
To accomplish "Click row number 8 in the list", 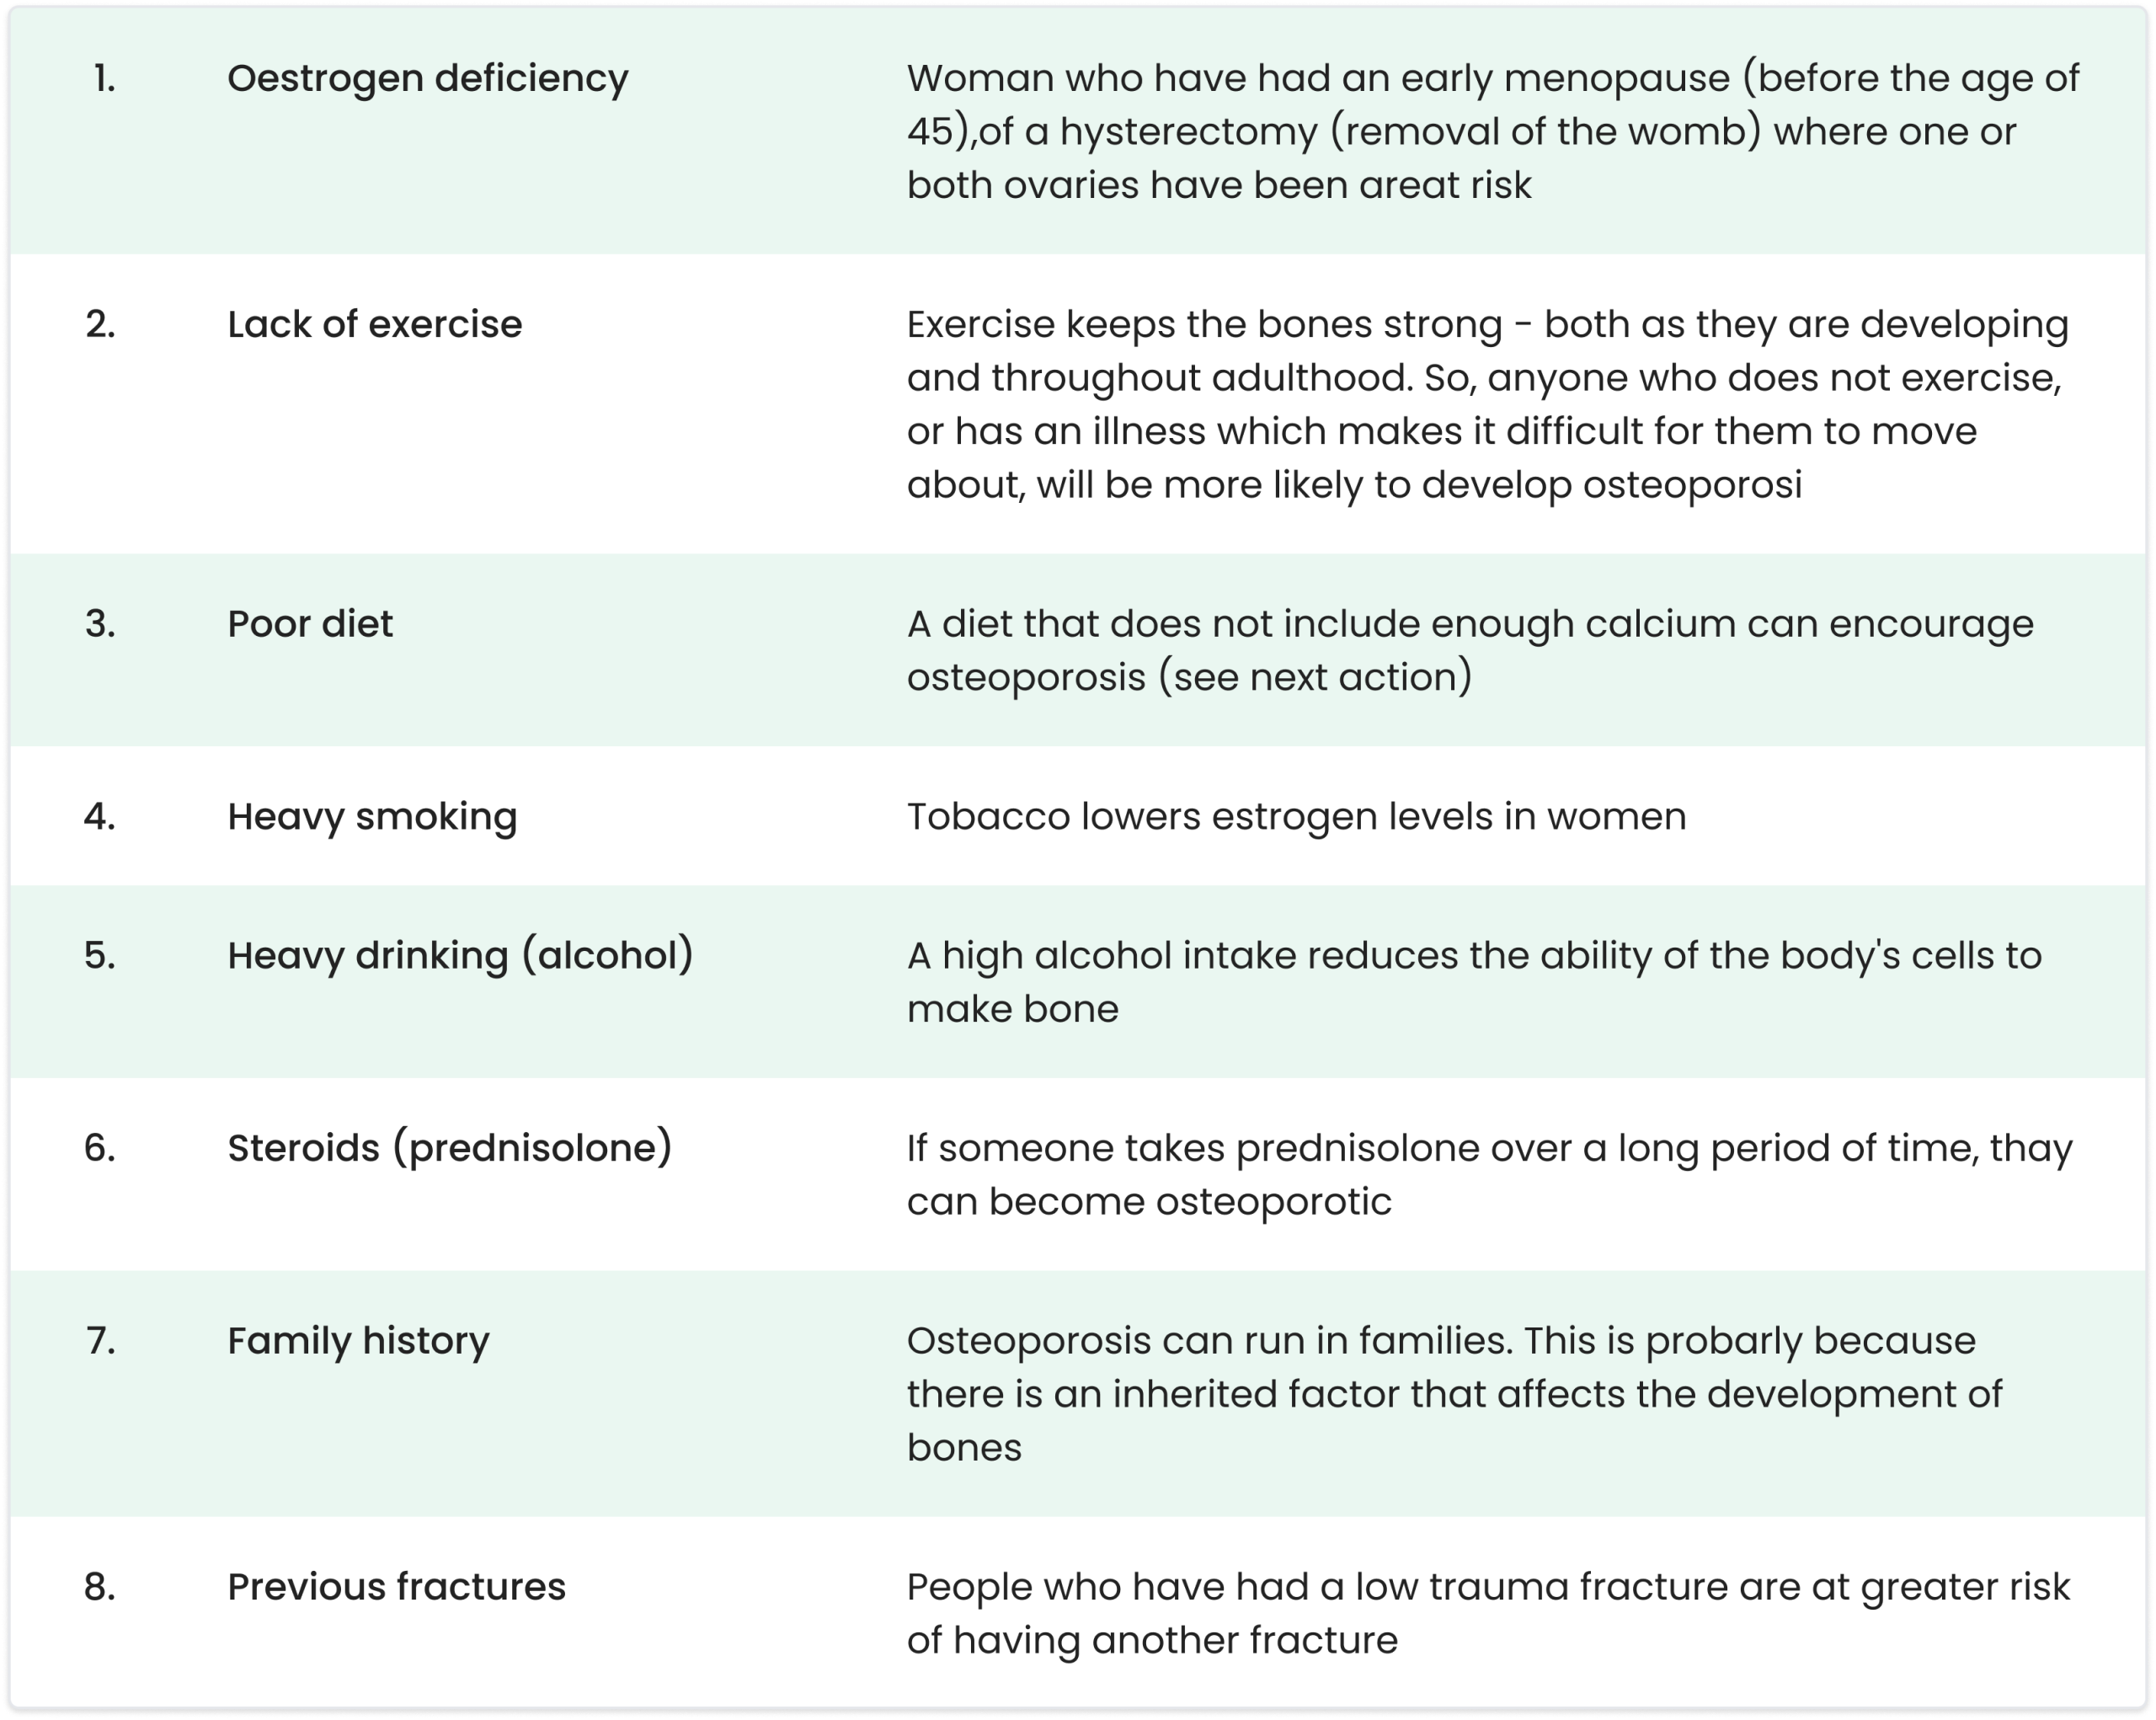I will coord(100,1586).
